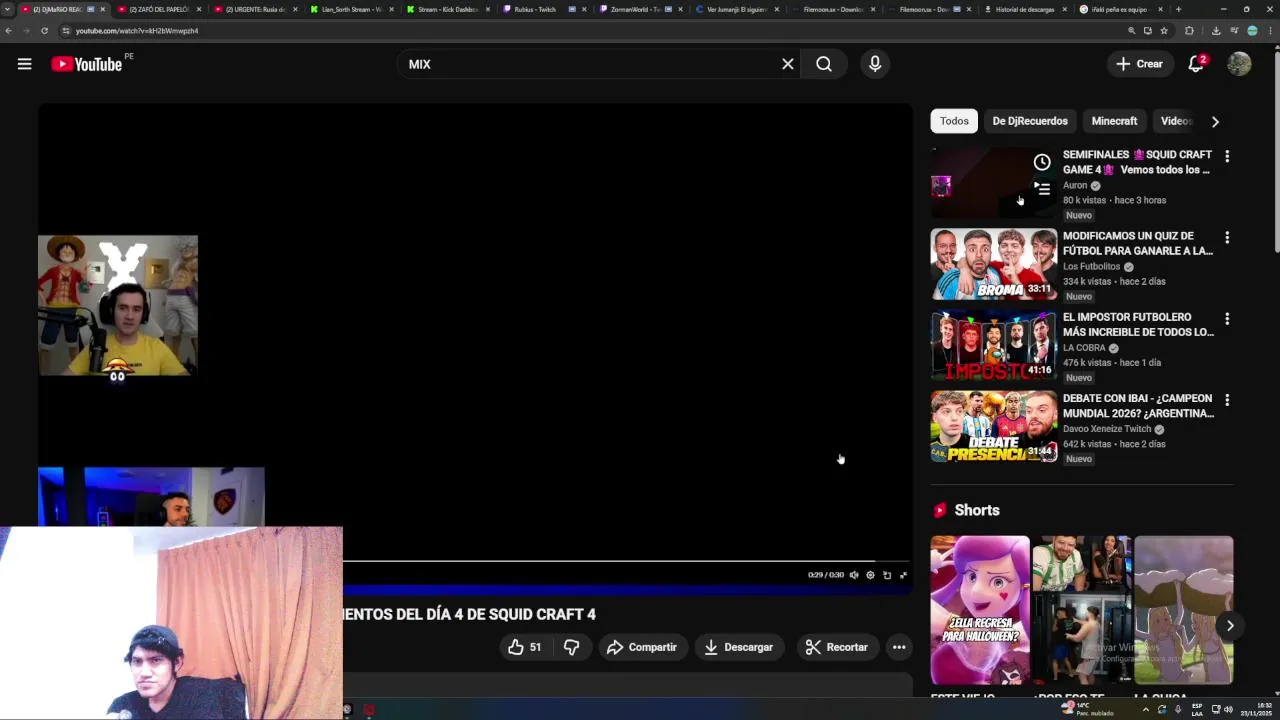Open the browser zoom magnifier icon
This screenshot has height=720, width=1280.
tap(1132, 31)
